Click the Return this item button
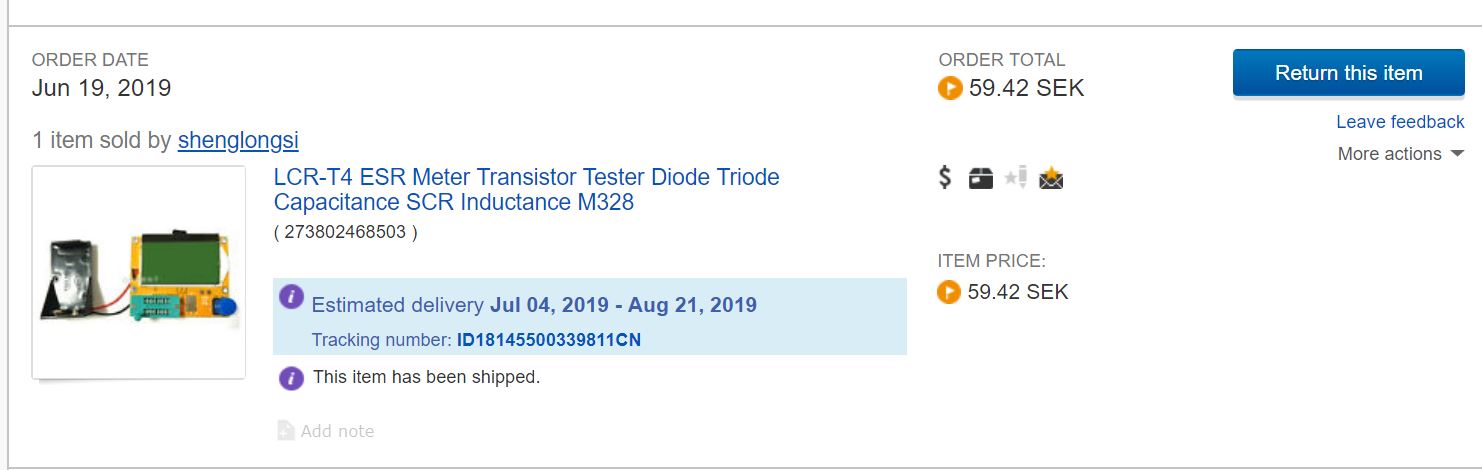The height and width of the screenshot is (470, 1482). point(1348,73)
